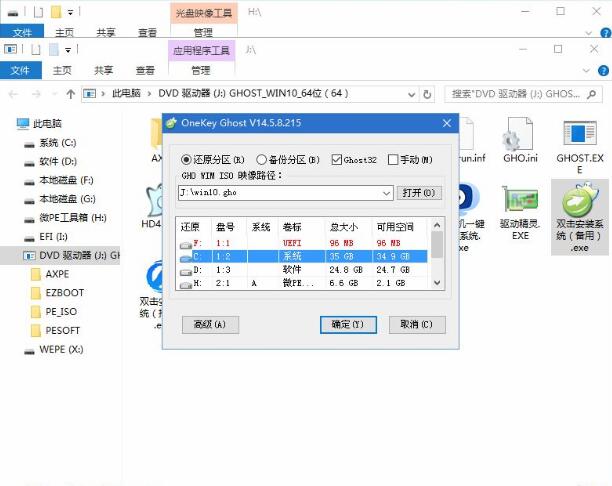
Task: Click the up-directory arrow in address bar
Action: [70, 93]
